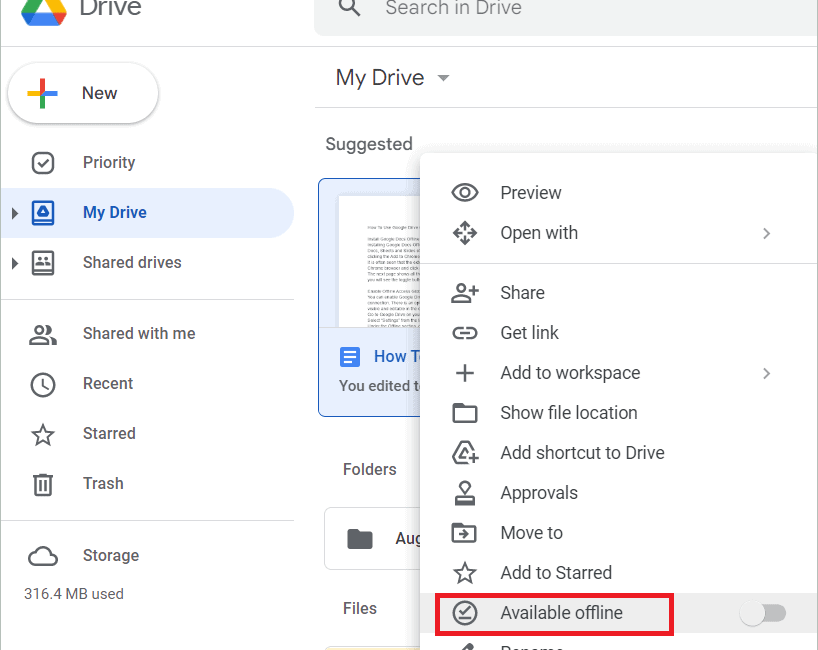Viewport: 818px width, 650px height.
Task: Click the Get link chain icon
Action: tap(465, 333)
